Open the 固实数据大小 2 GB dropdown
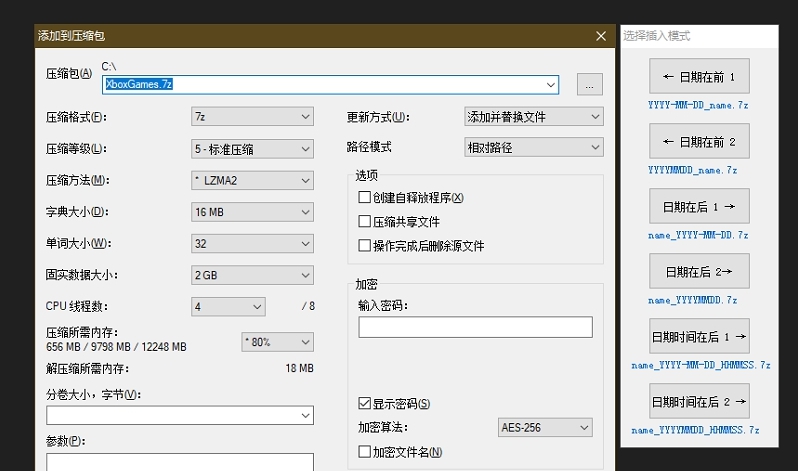This screenshot has width=798, height=471. point(252,275)
